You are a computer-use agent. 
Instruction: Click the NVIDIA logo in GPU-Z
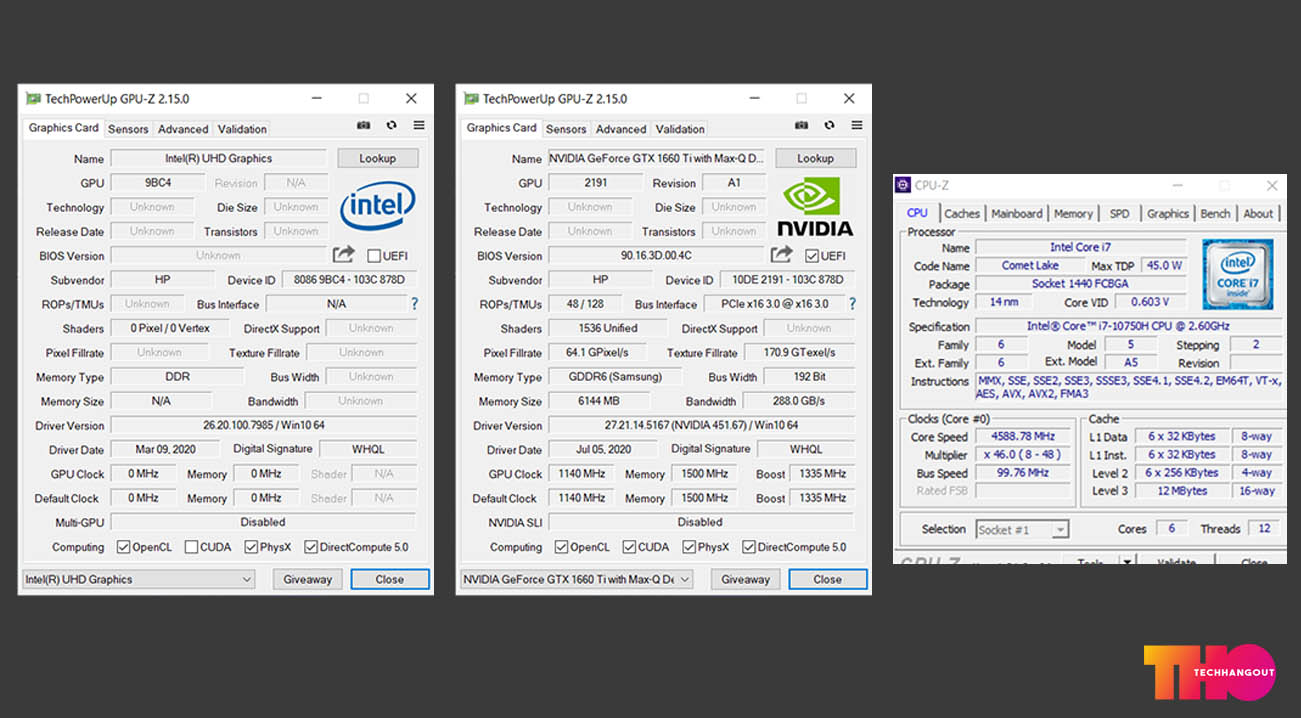tap(815, 206)
